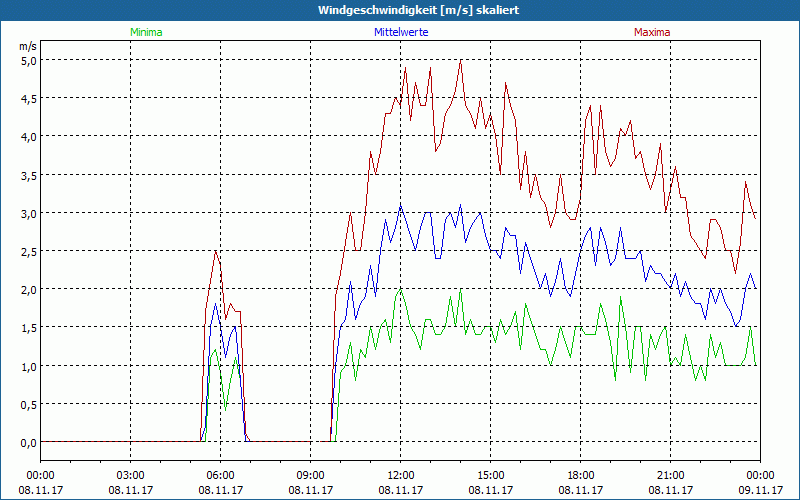This screenshot has width=800, height=500.
Task: Click the 1,5 y-axis value
Action: point(29,328)
